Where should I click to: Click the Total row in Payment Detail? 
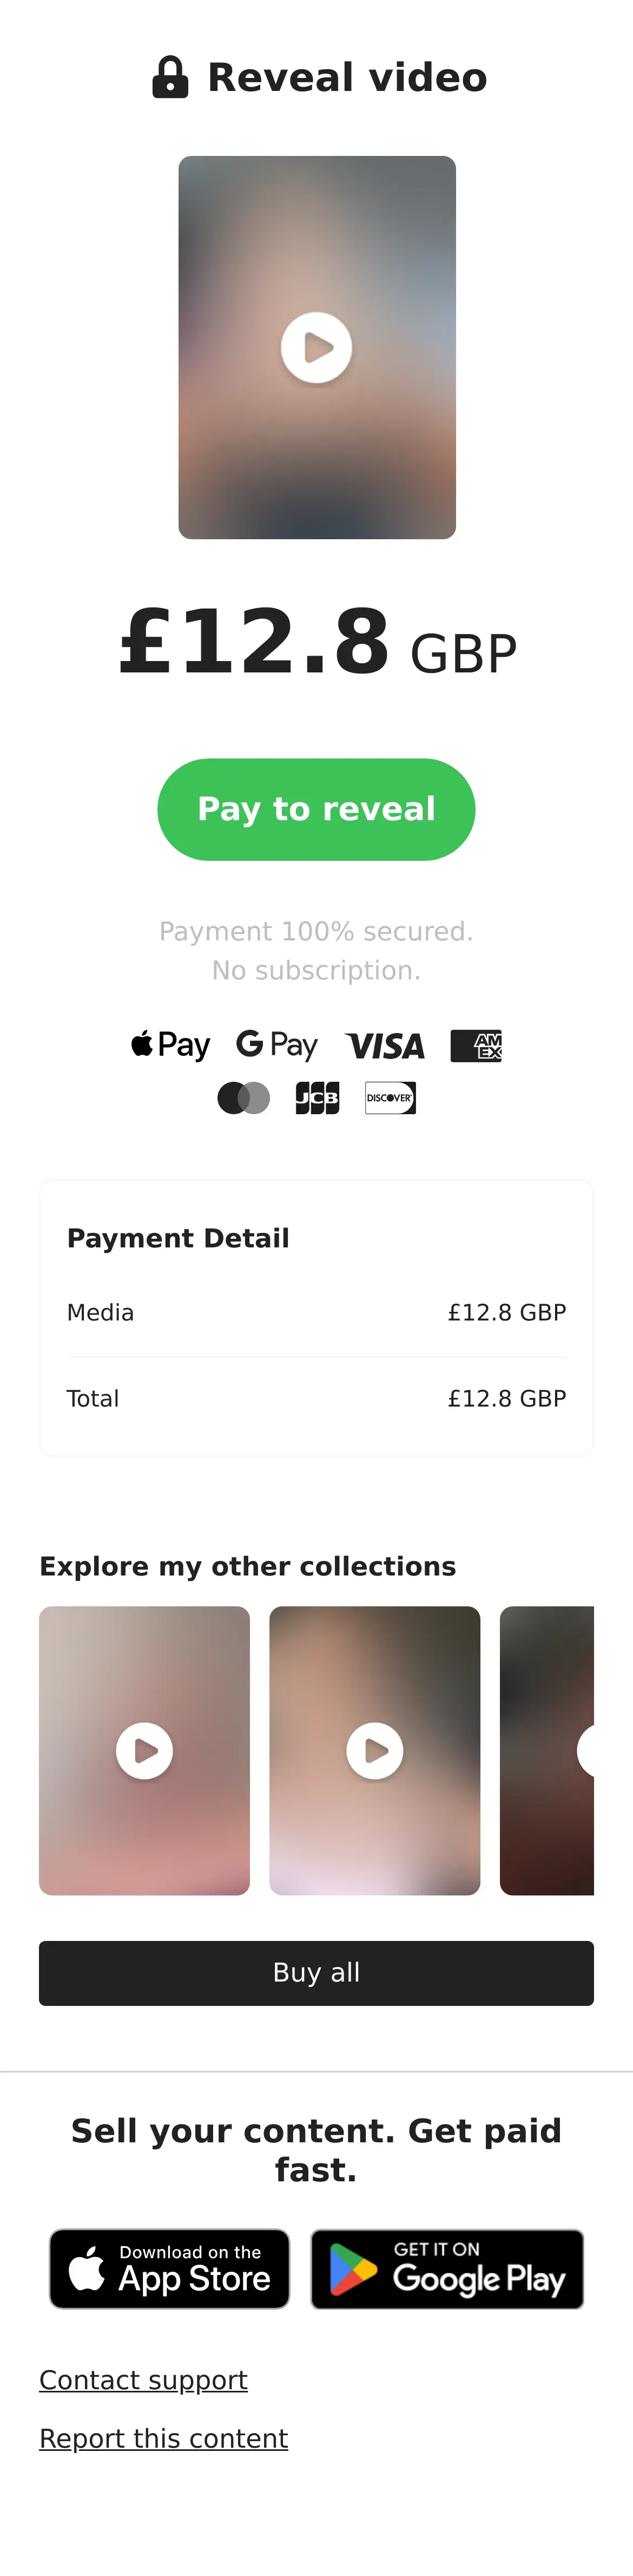pyautogui.click(x=316, y=1398)
